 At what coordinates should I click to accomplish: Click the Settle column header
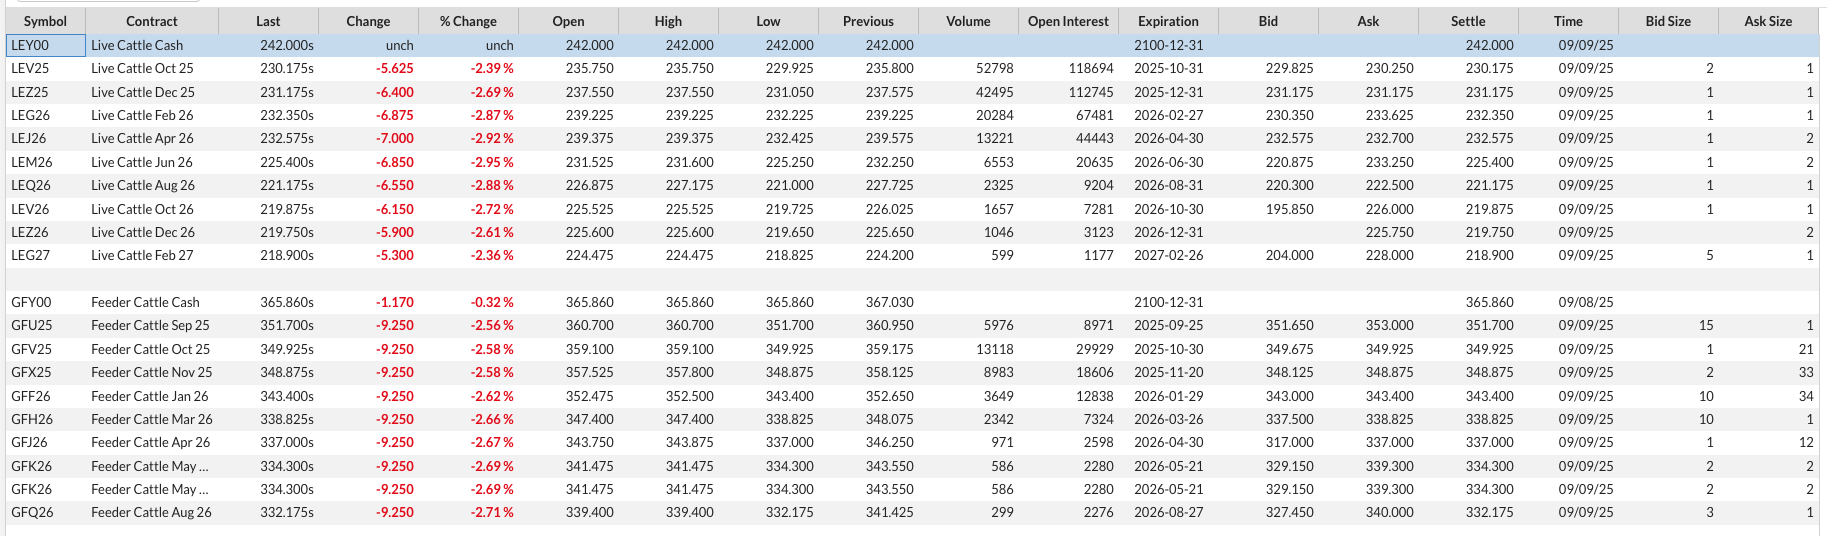pyautogui.click(x=1468, y=21)
